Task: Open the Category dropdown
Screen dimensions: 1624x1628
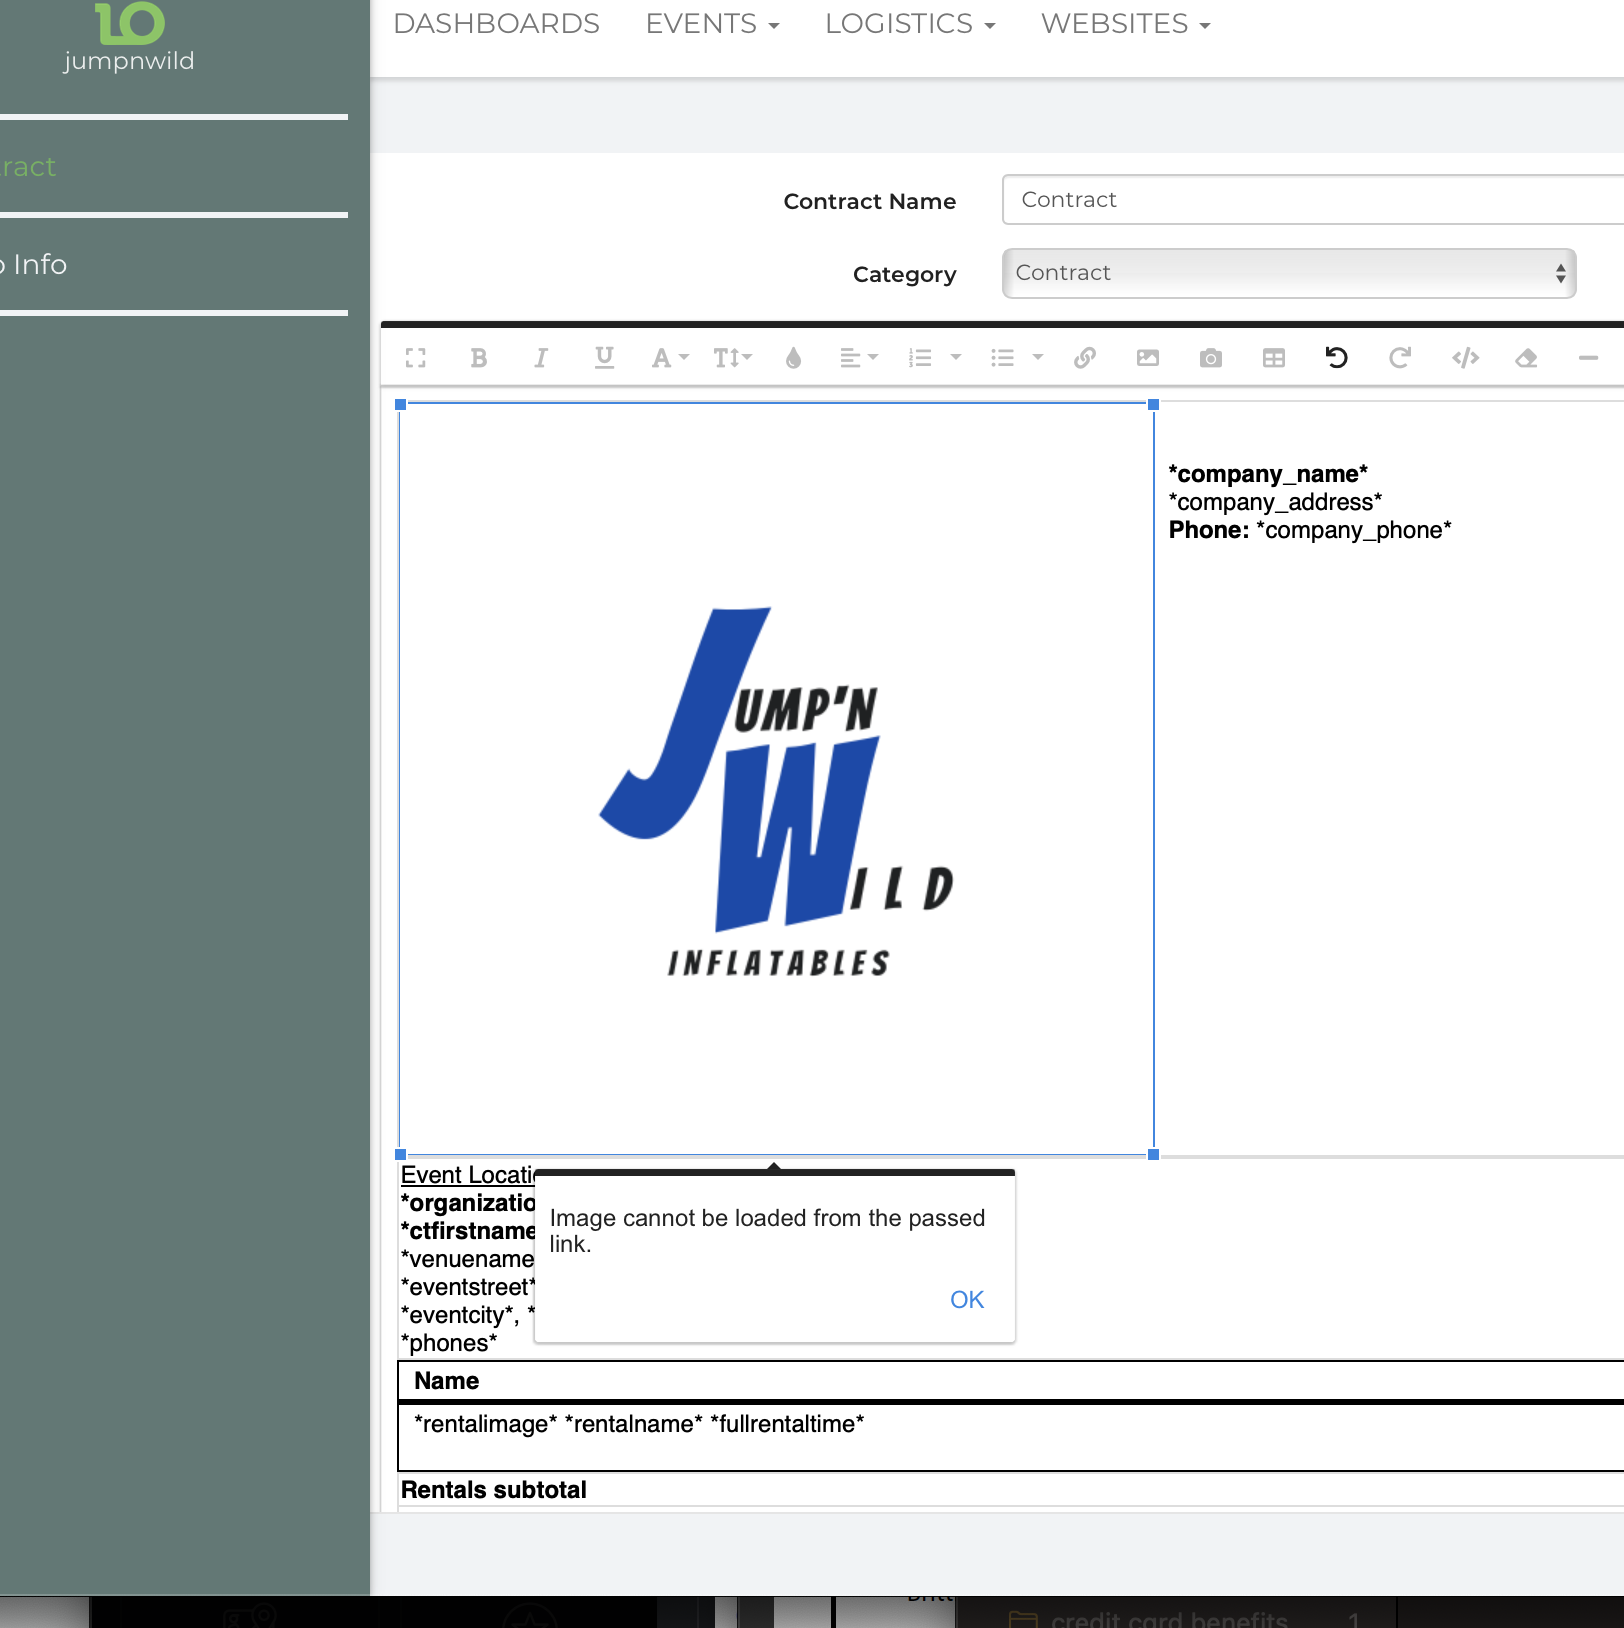Action: point(1288,273)
